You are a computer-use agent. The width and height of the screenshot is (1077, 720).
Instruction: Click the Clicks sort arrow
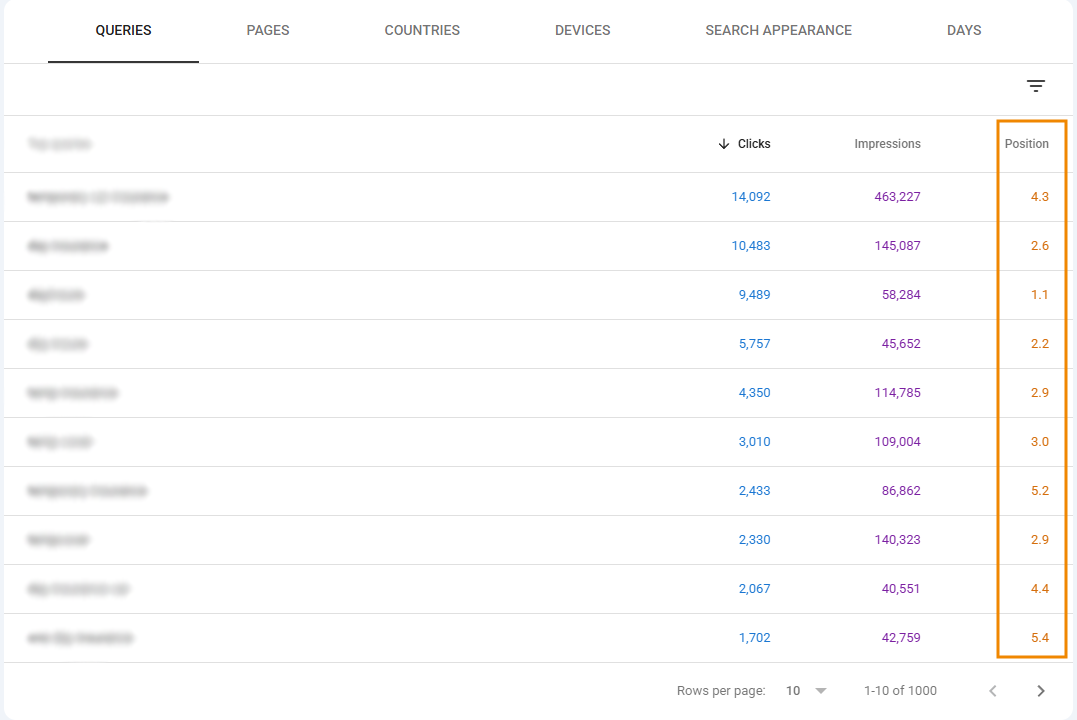[723, 144]
